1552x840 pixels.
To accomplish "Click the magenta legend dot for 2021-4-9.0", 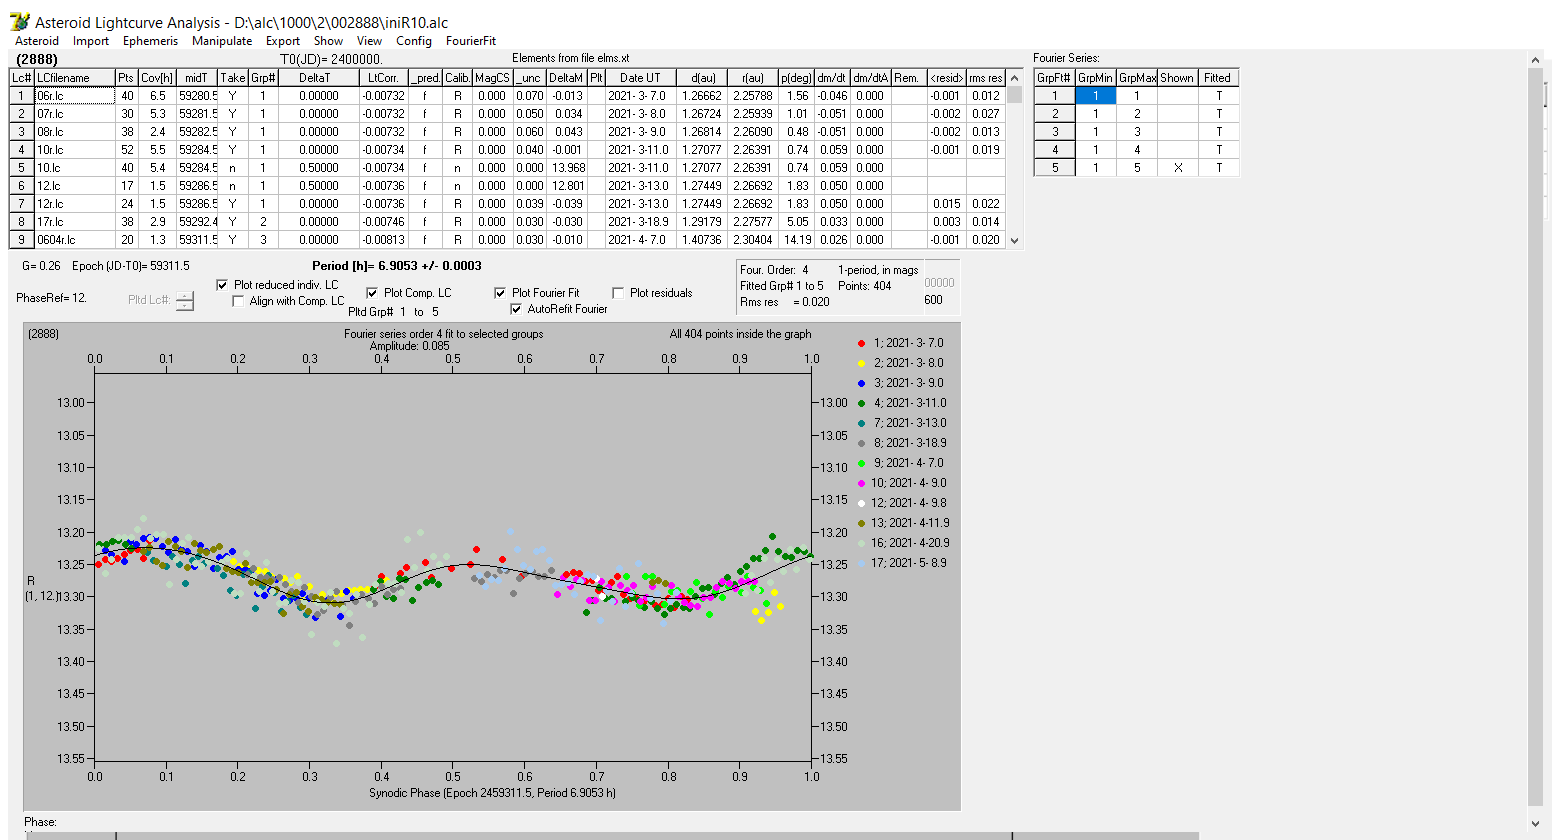I will click(x=861, y=483).
